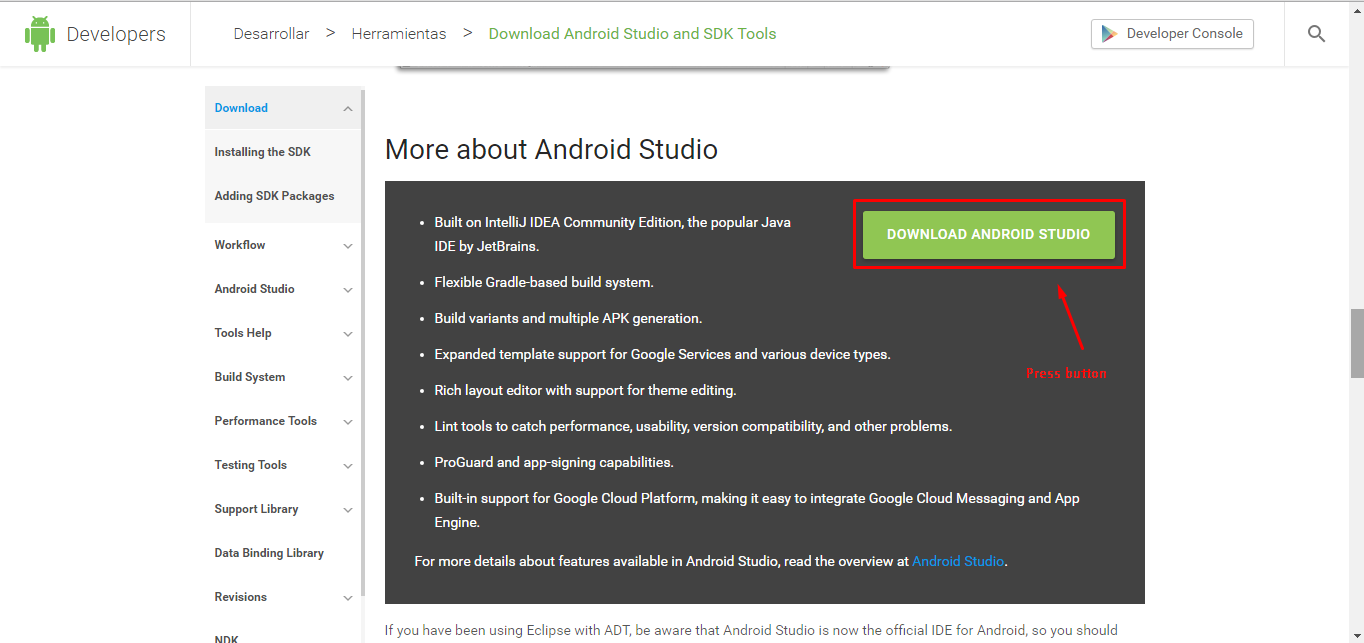Viewport: 1364px width, 643px height.
Task: Expand the Support Library chevron
Action: [348, 510]
